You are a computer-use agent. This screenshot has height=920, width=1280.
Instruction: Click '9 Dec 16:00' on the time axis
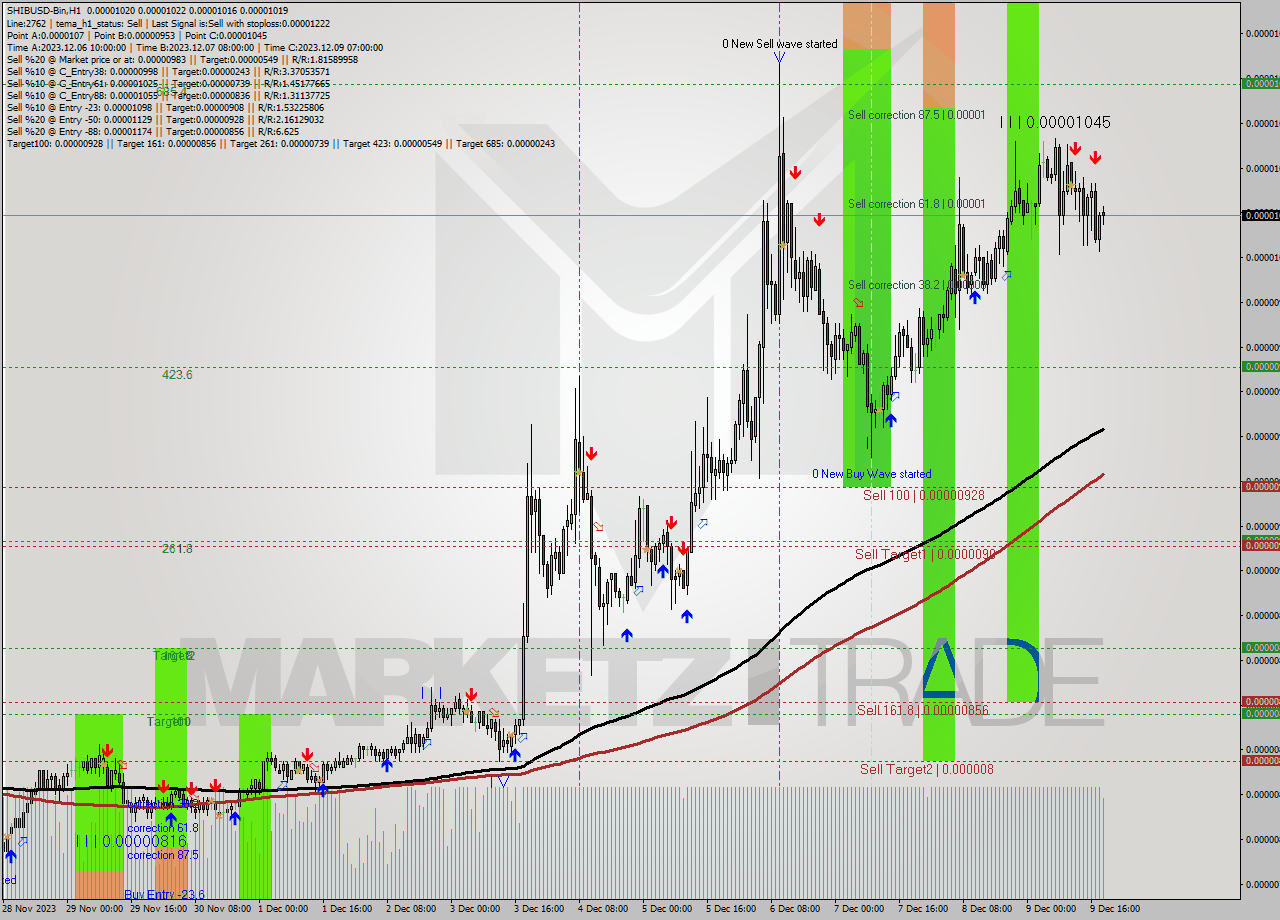[x=1114, y=909]
